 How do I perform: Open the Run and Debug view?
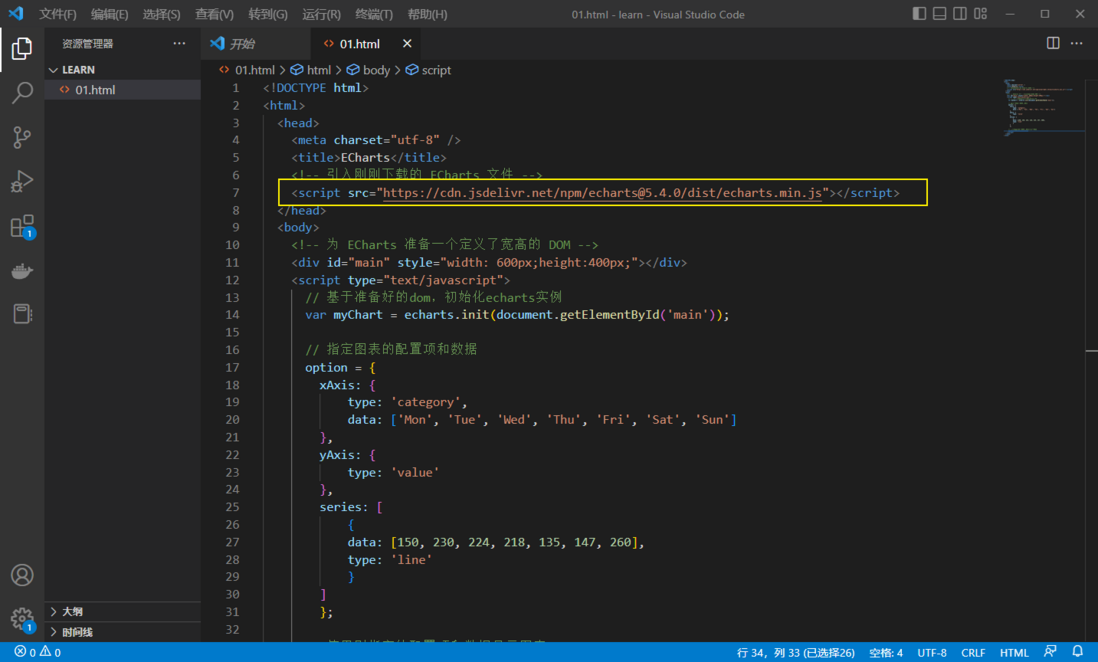point(22,181)
